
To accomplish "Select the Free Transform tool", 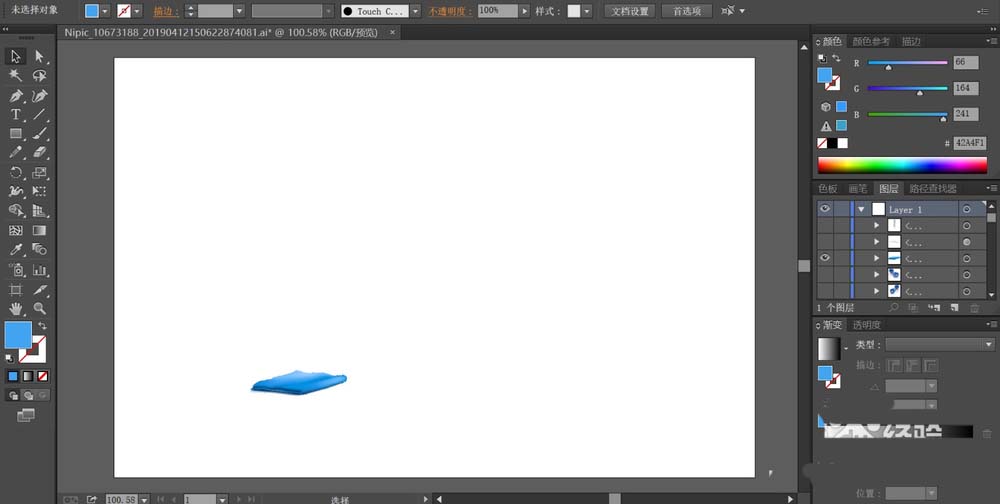I will 40,191.
